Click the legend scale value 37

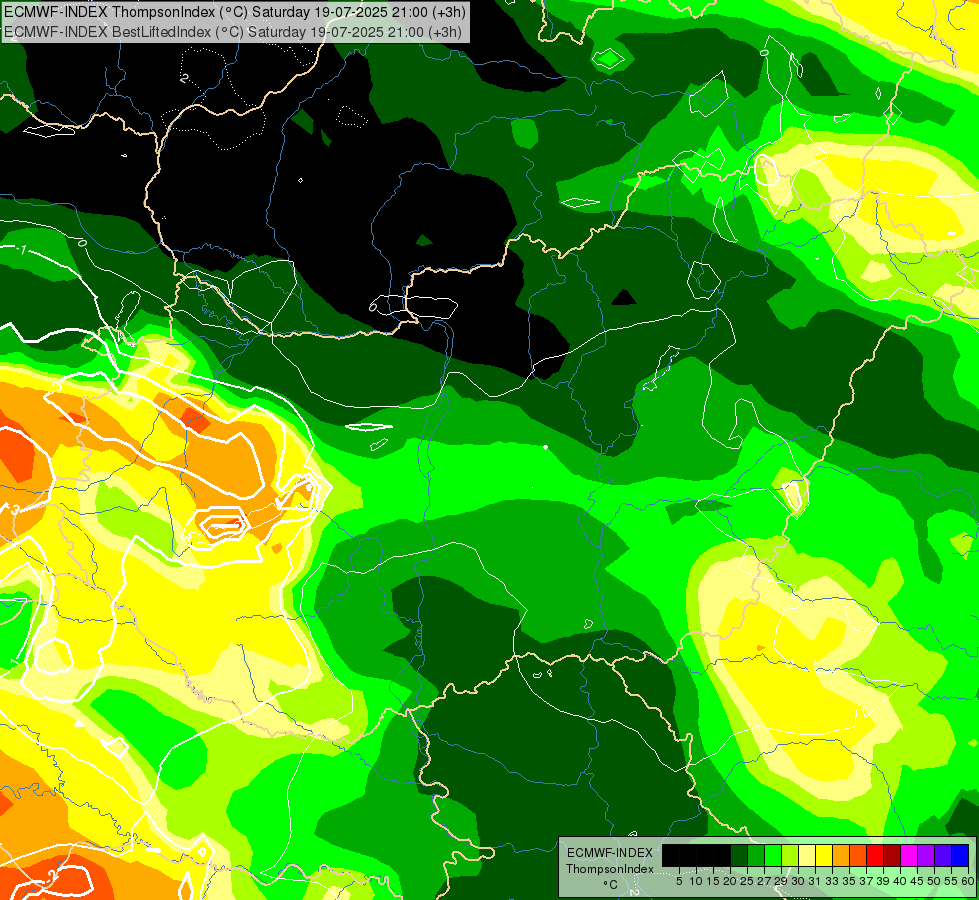coord(866,881)
